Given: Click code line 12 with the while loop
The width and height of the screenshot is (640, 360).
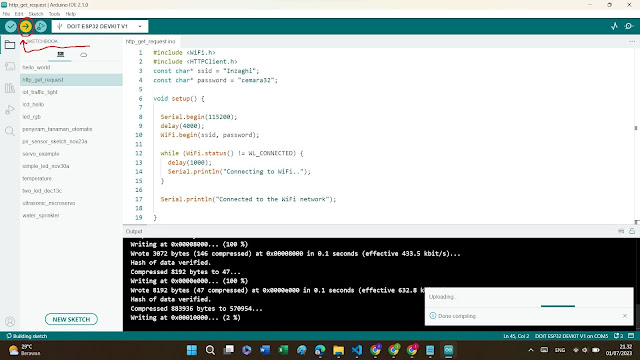Looking at the screenshot, I should 232,153.
